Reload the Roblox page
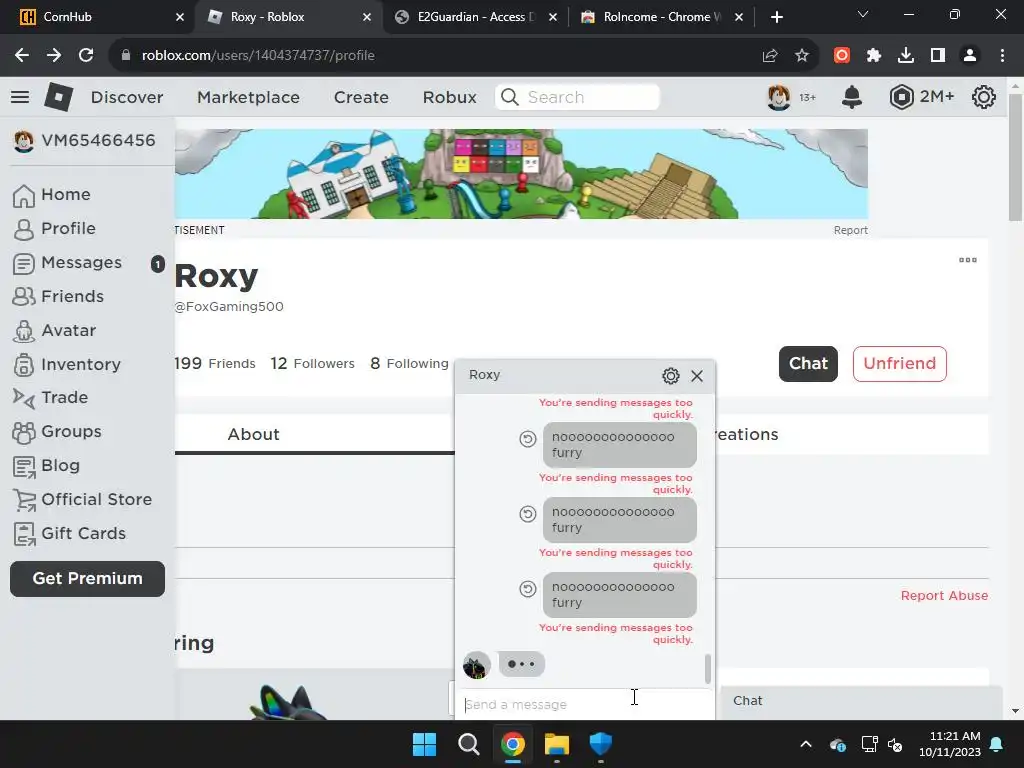 point(86,56)
